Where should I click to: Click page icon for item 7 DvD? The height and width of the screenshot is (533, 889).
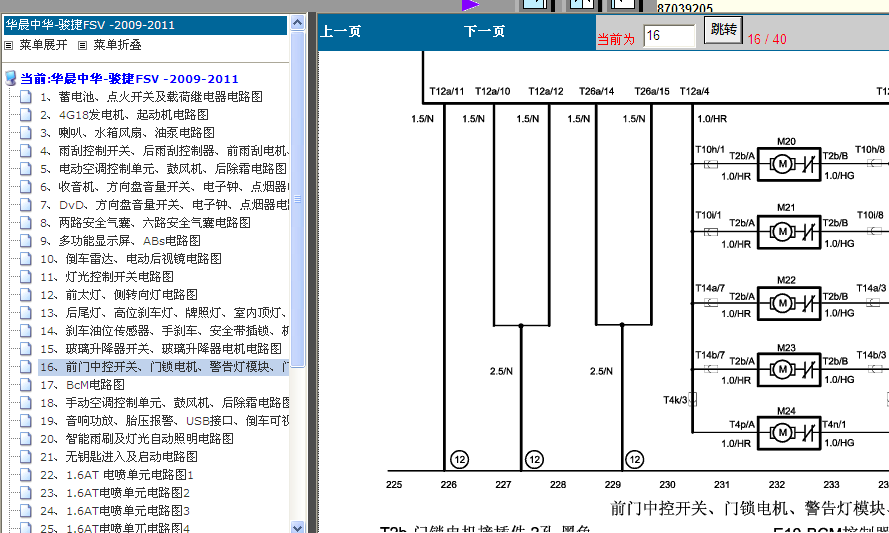(x=26, y=205)
